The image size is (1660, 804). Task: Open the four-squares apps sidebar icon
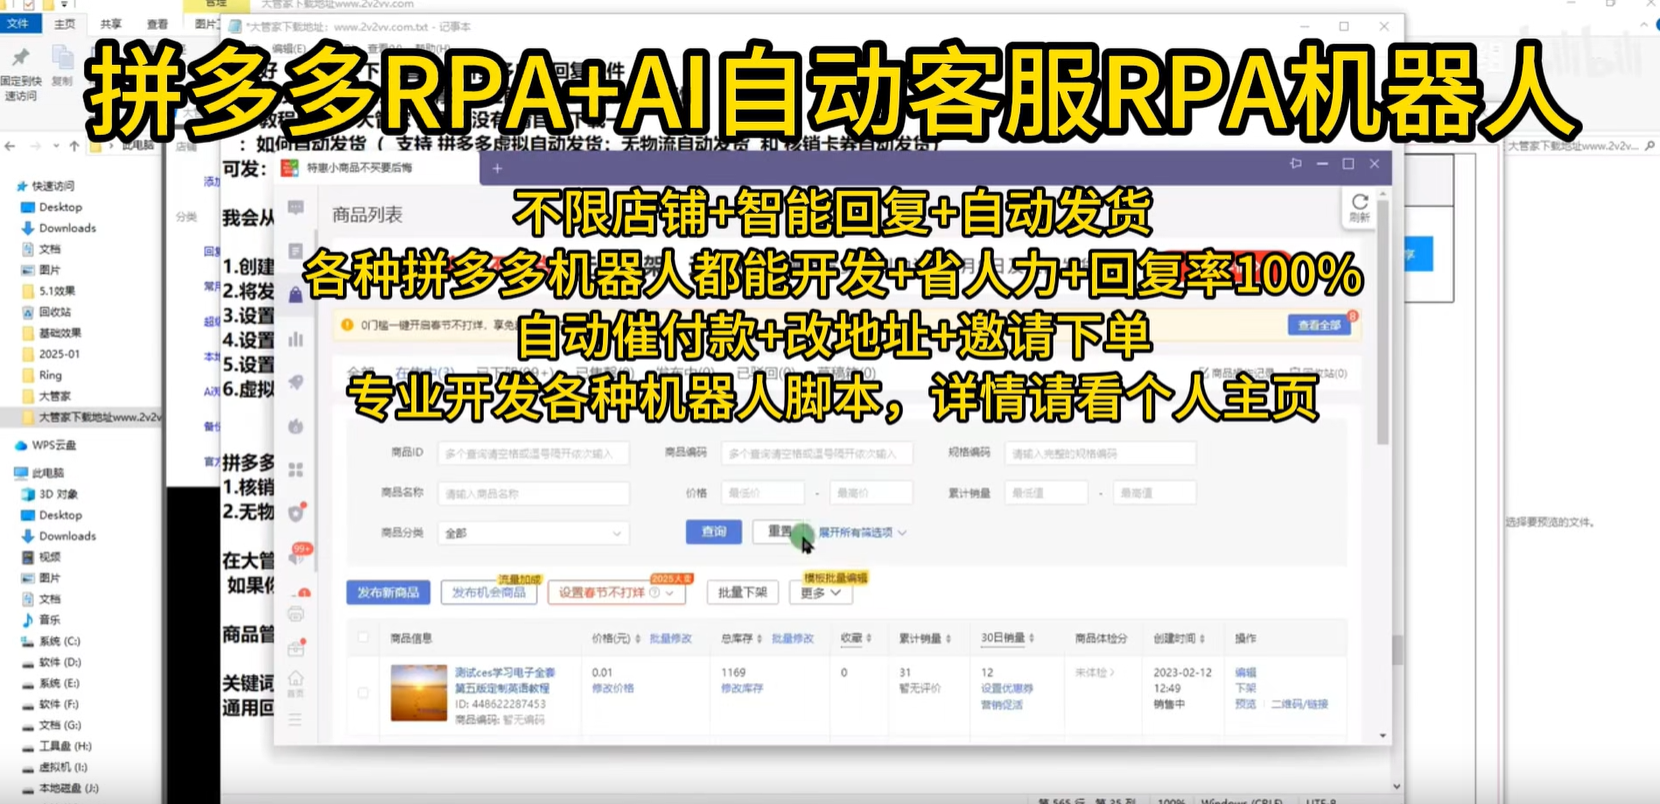point(296,469)
